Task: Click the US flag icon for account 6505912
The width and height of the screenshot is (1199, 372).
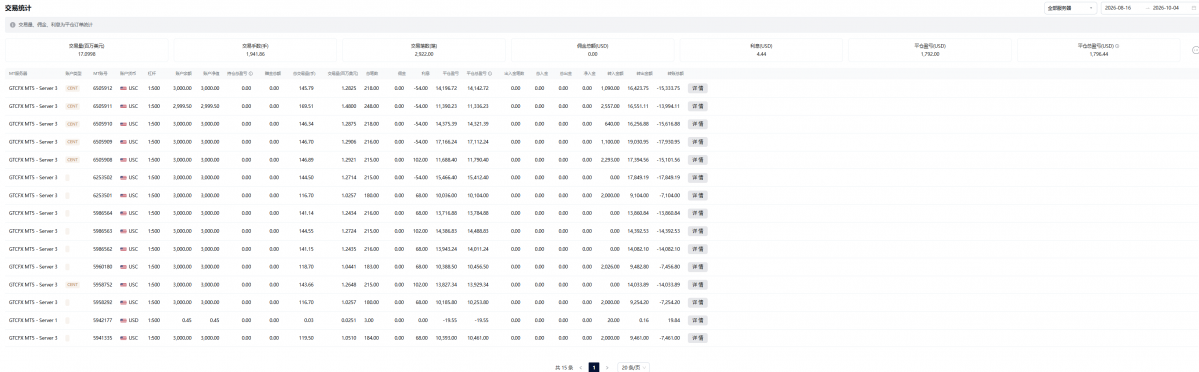Action: pos(123,88)
